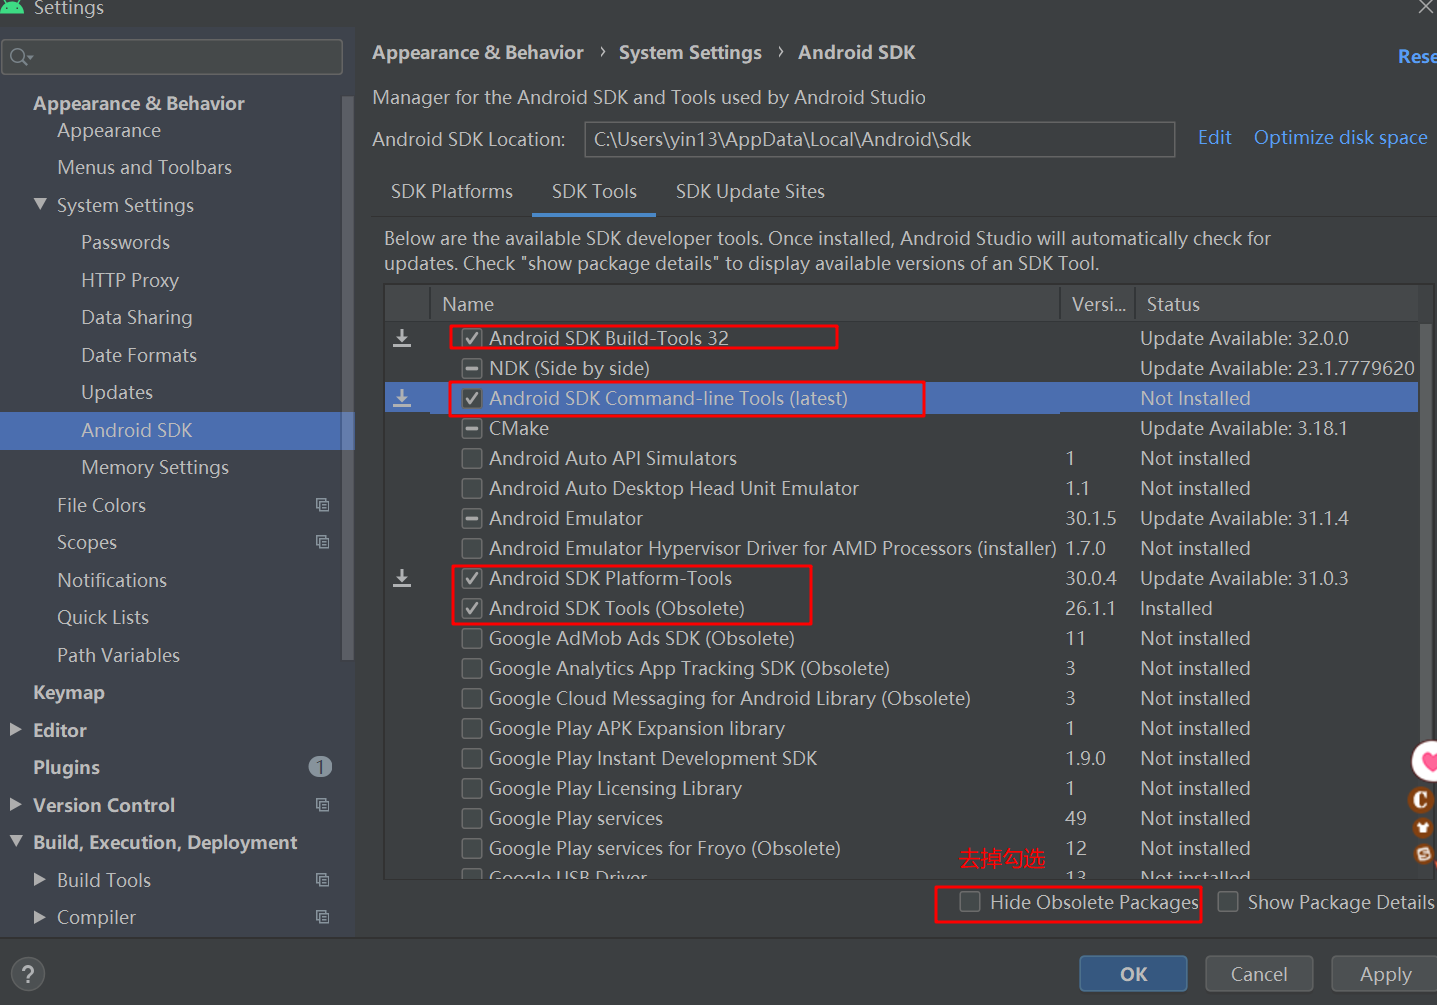Click the Android SDK Location path field

(x=879, y=139)
